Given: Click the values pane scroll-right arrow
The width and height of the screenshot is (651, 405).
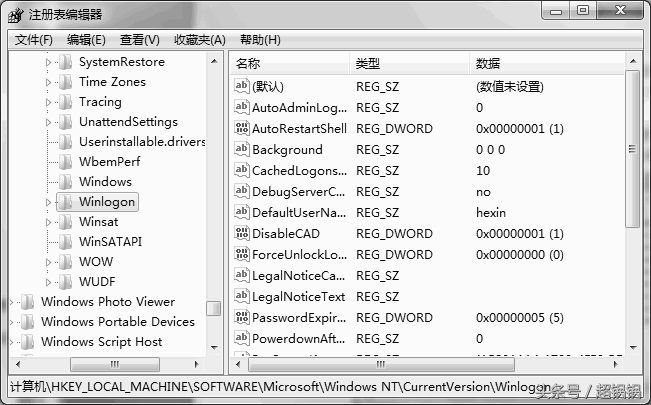Looking at the screenshot, I should click(615, 364).
